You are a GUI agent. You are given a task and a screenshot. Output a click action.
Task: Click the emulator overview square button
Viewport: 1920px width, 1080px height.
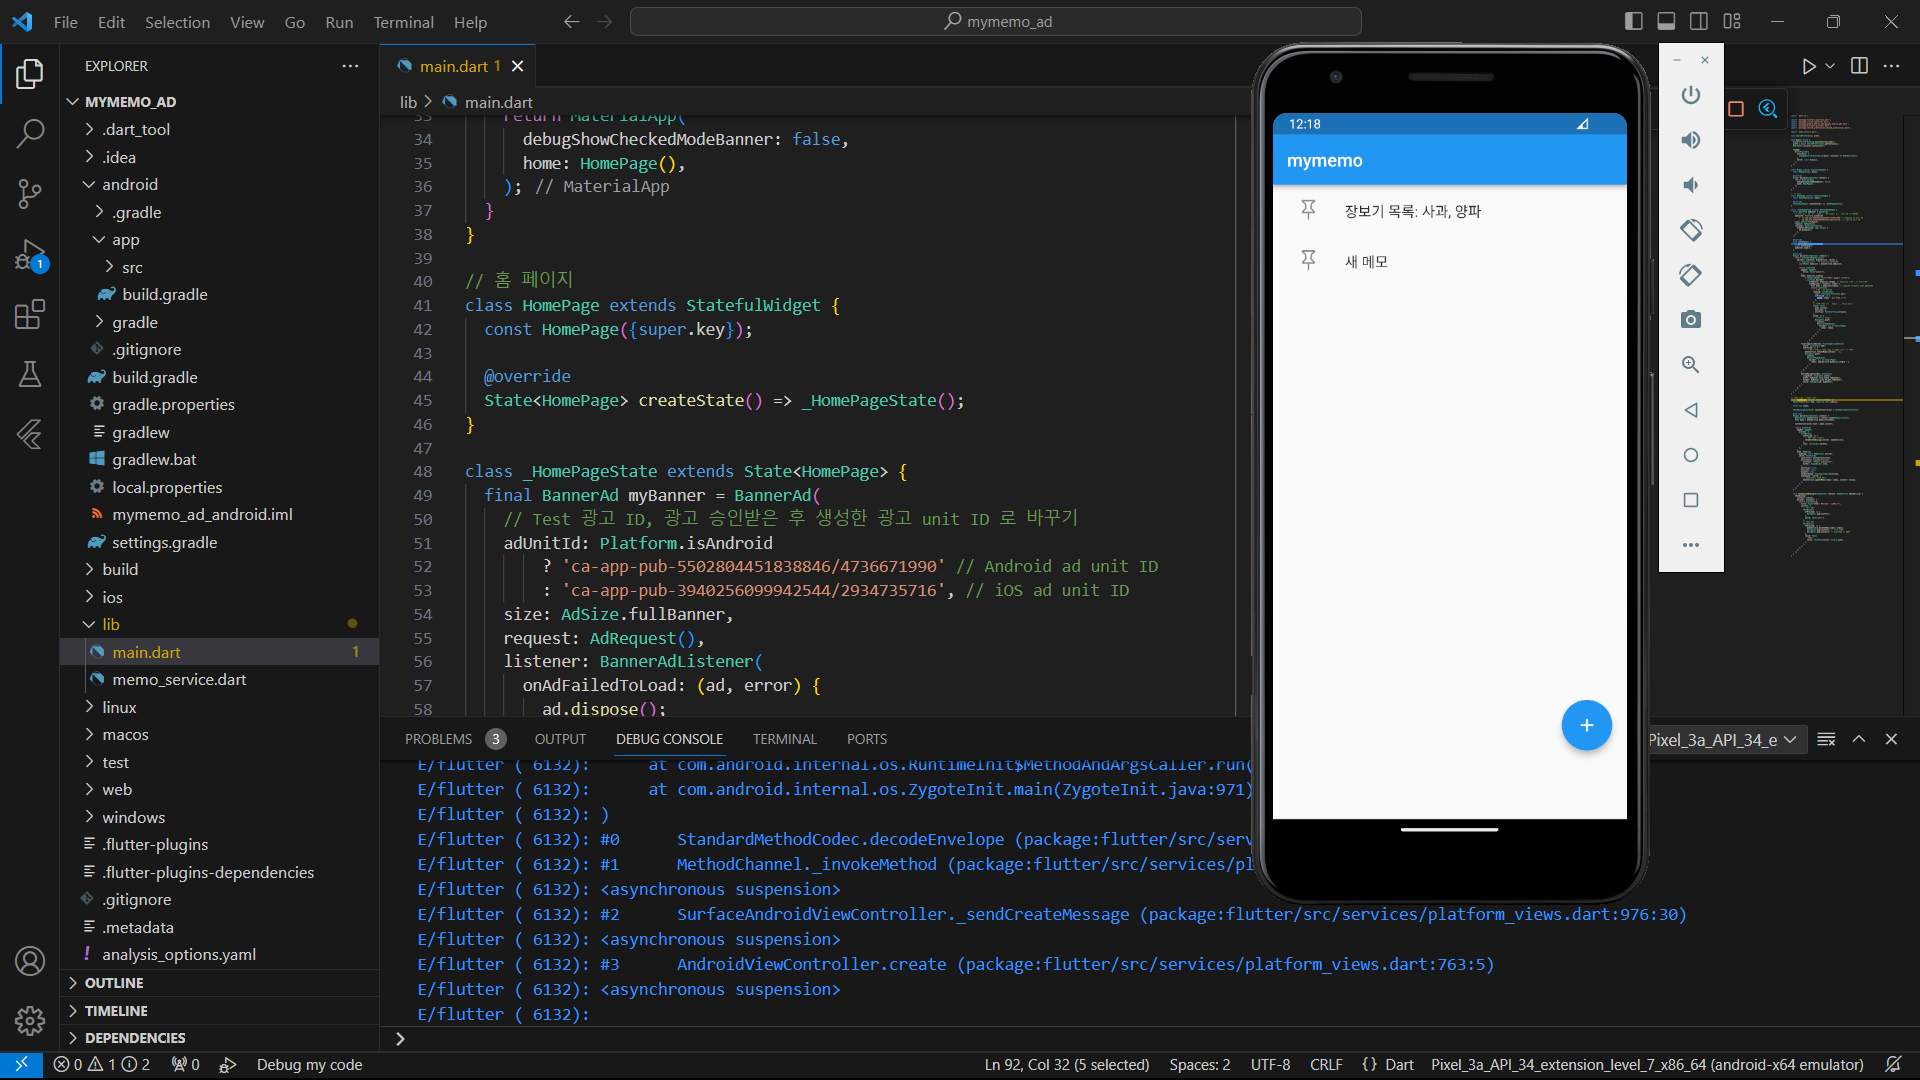point(1691,500)
